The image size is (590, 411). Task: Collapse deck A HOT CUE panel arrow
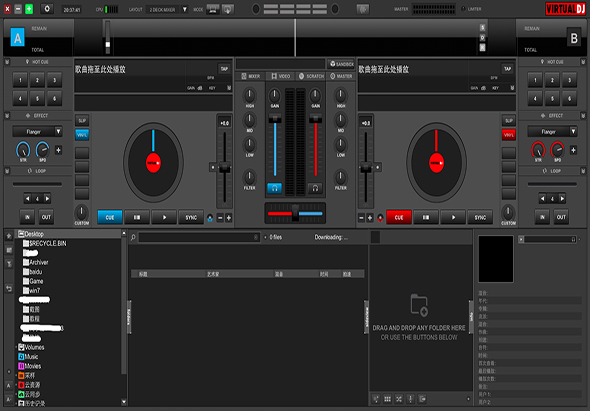point(7,62)
